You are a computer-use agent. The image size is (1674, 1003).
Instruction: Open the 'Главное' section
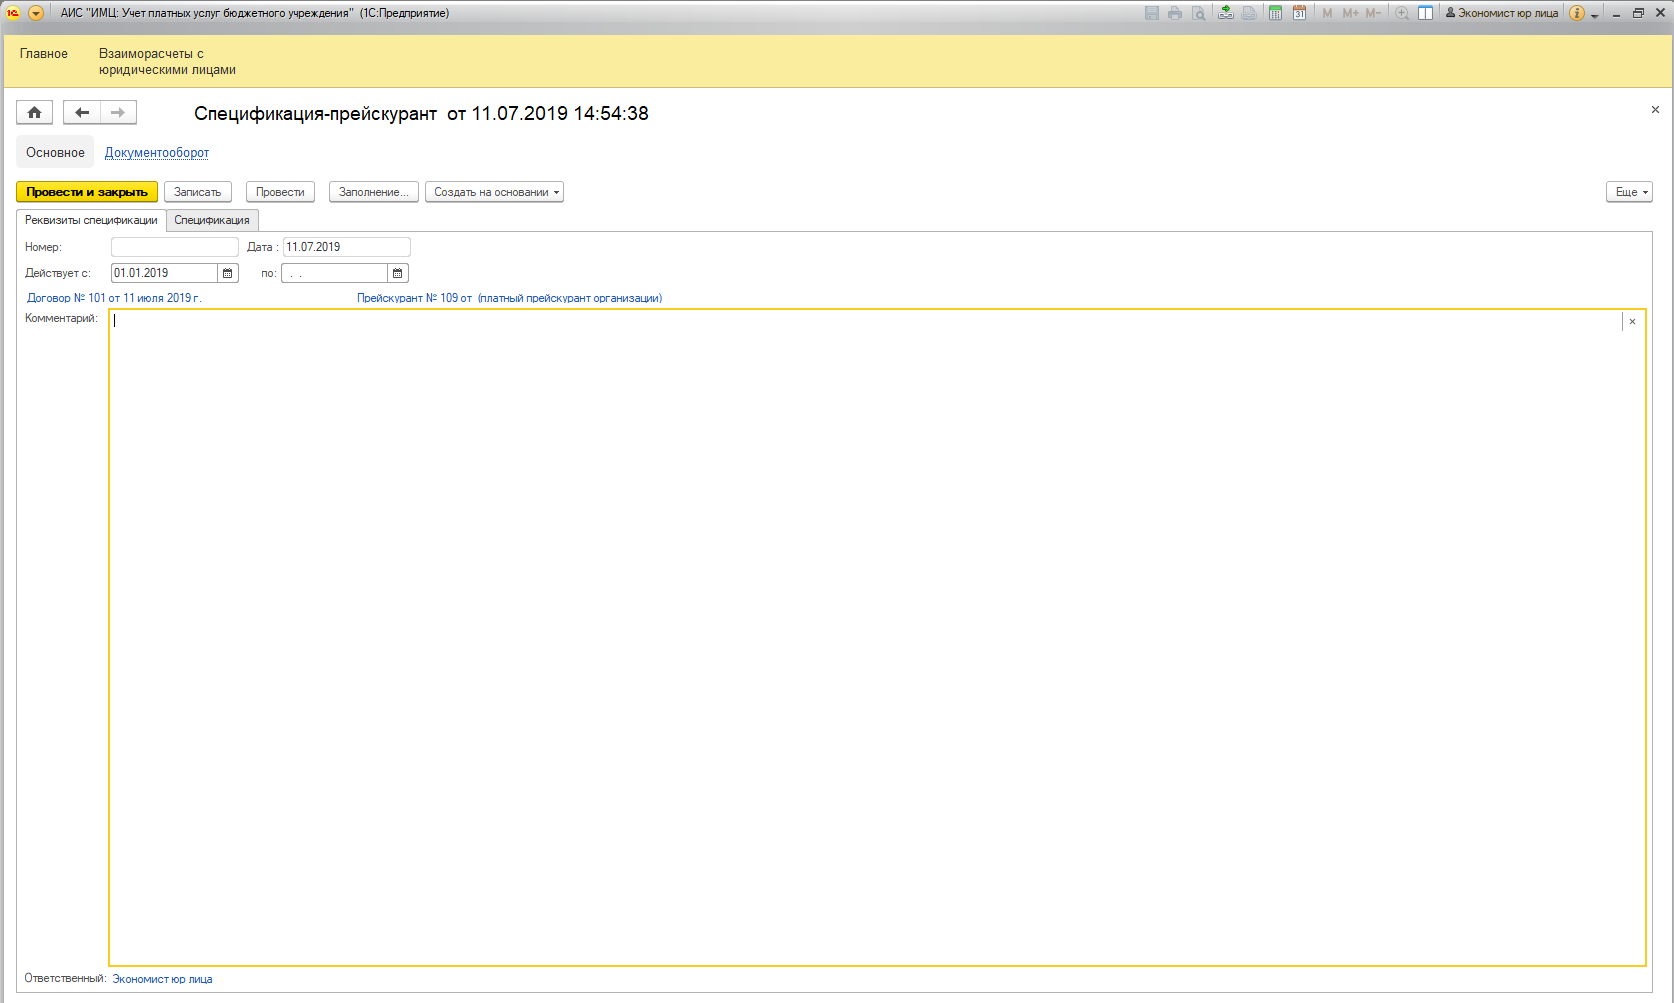click(44, 54)
